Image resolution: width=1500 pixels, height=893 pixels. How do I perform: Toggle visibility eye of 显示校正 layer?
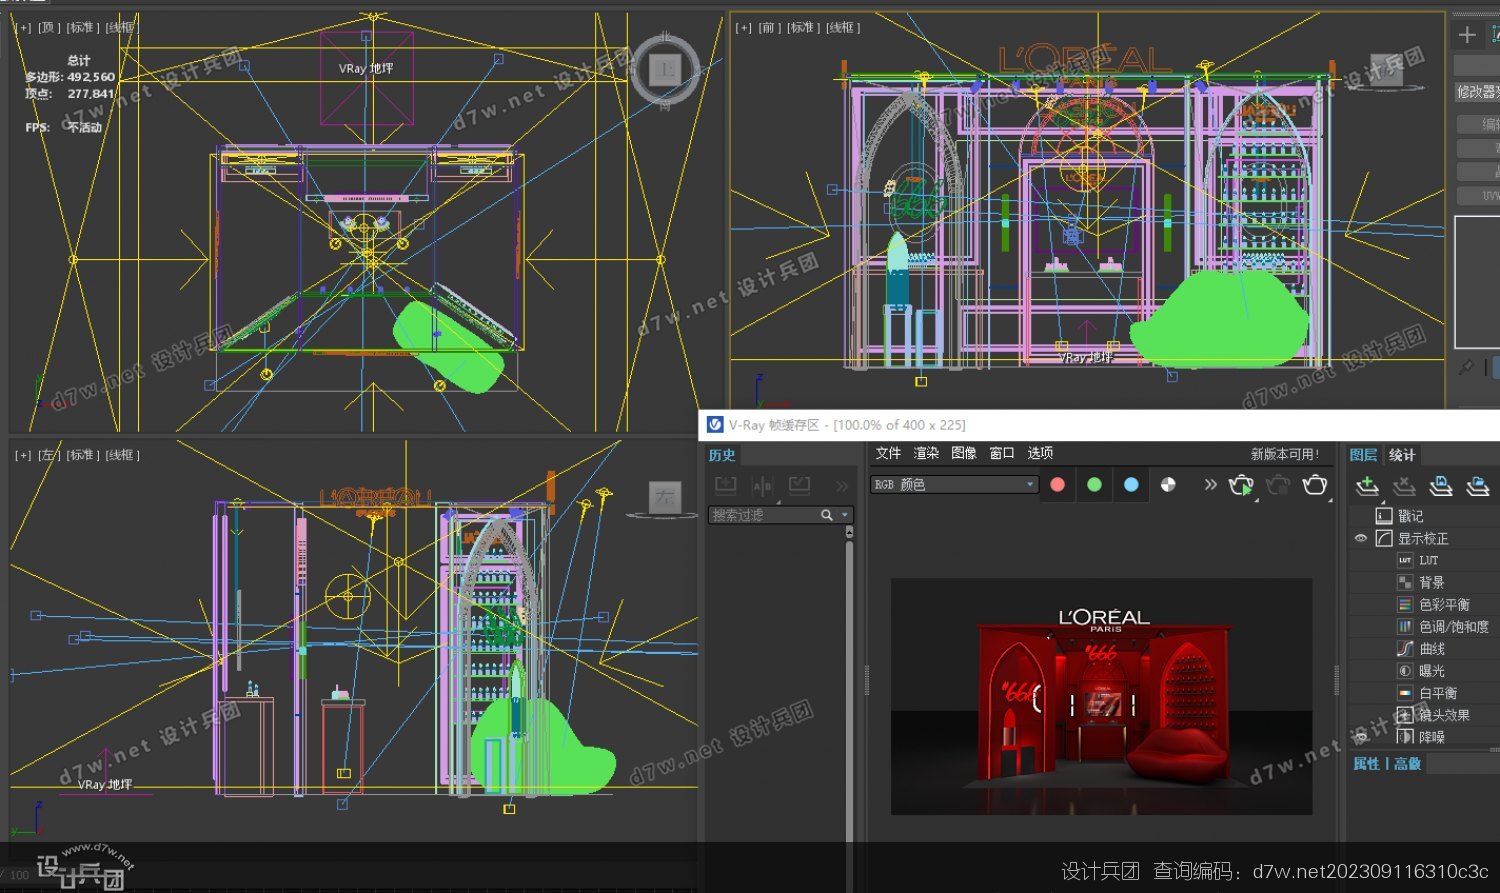point(1360,538)
